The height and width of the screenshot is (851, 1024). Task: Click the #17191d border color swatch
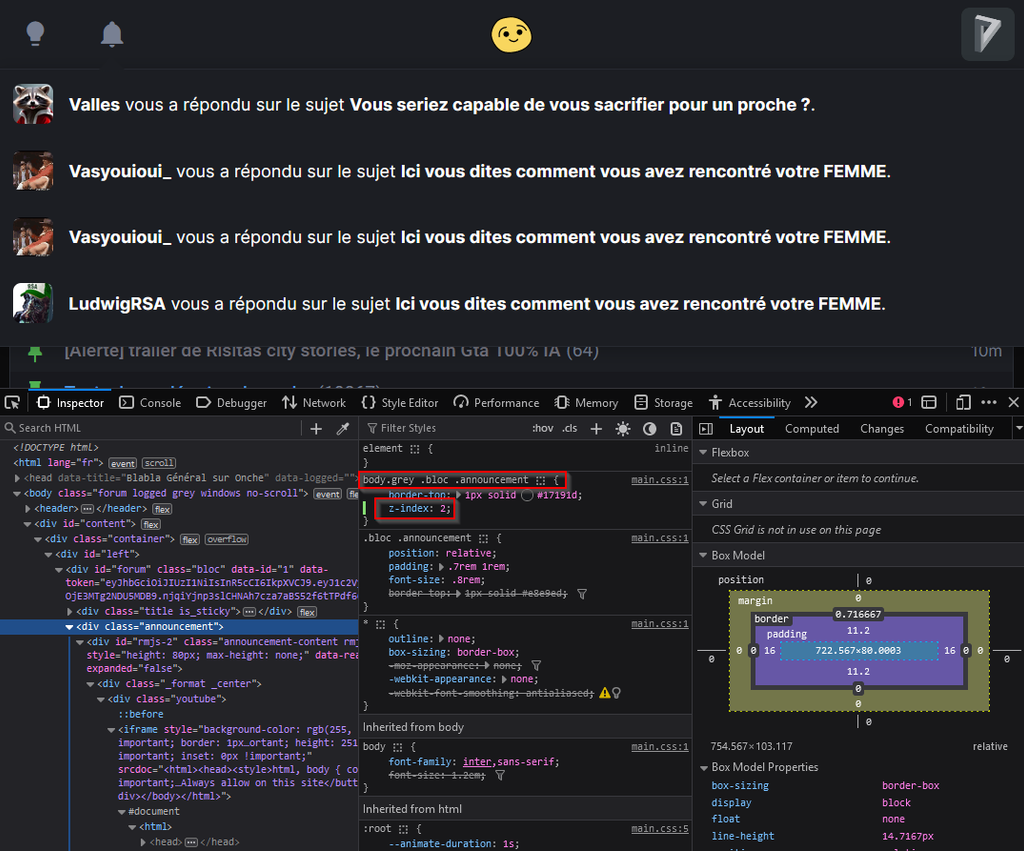(527, 495)
